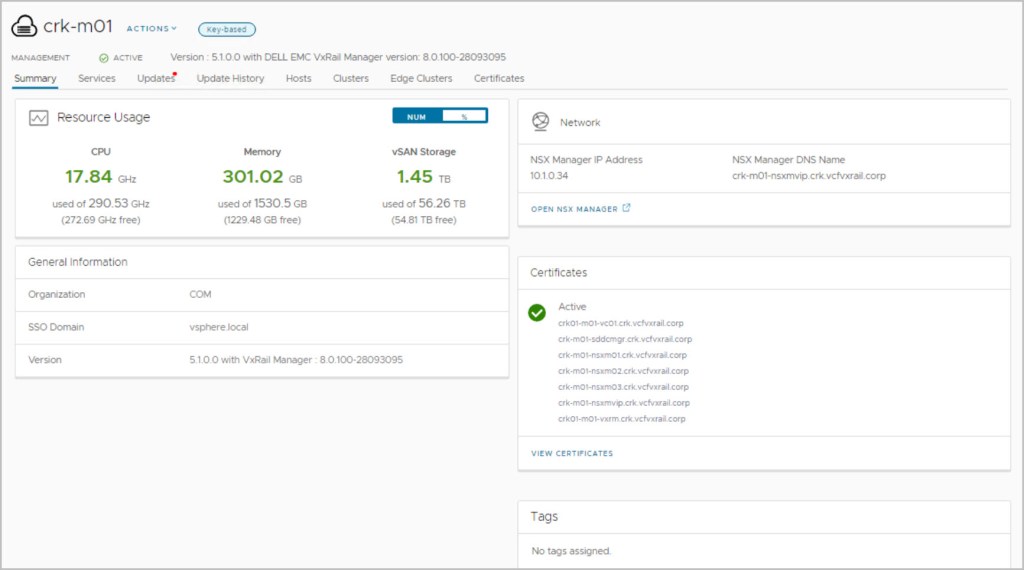This screenshot has width=1024, height=570.
Task: Click the OPEN NSX MANAGER link
Action: click(574, 209)
